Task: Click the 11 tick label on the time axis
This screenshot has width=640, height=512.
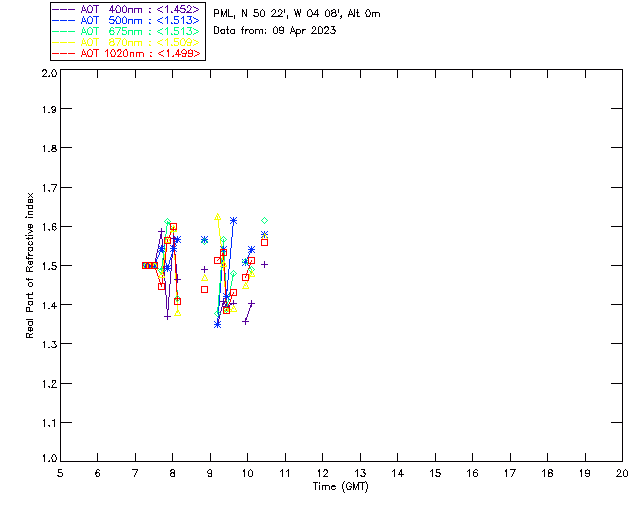Action: pyautogui.click(x=285, y=473)
